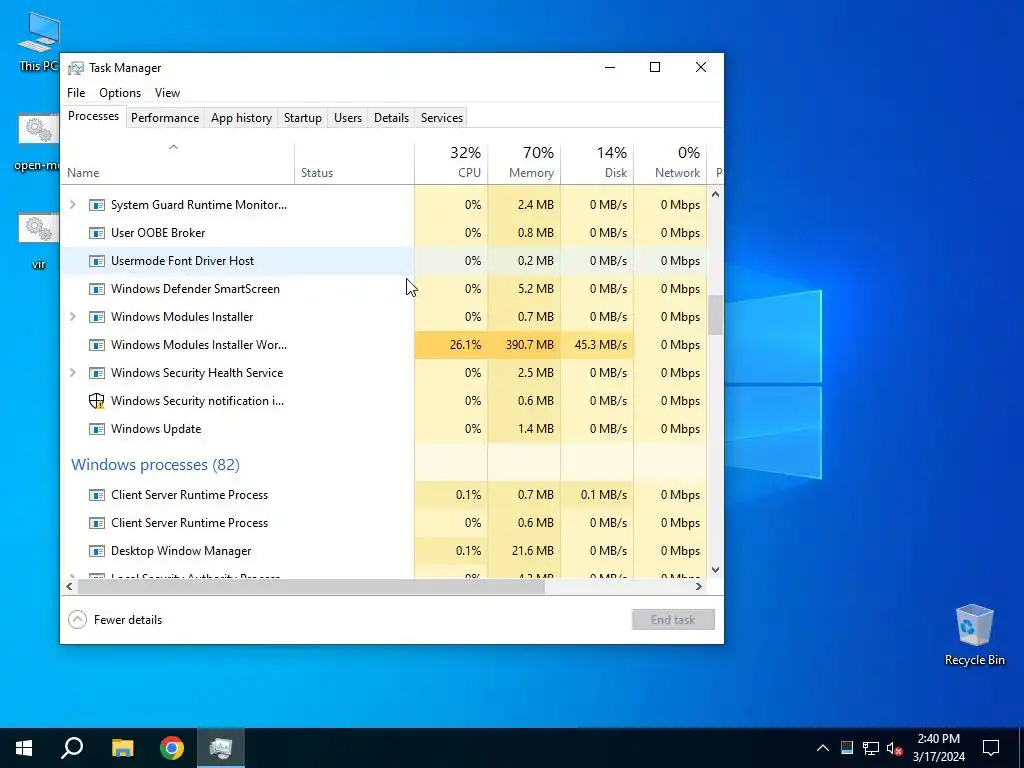The width and height of the screenshot is (1024, 768).
Task: Open the notification center icon
Action: coord(991,748)
